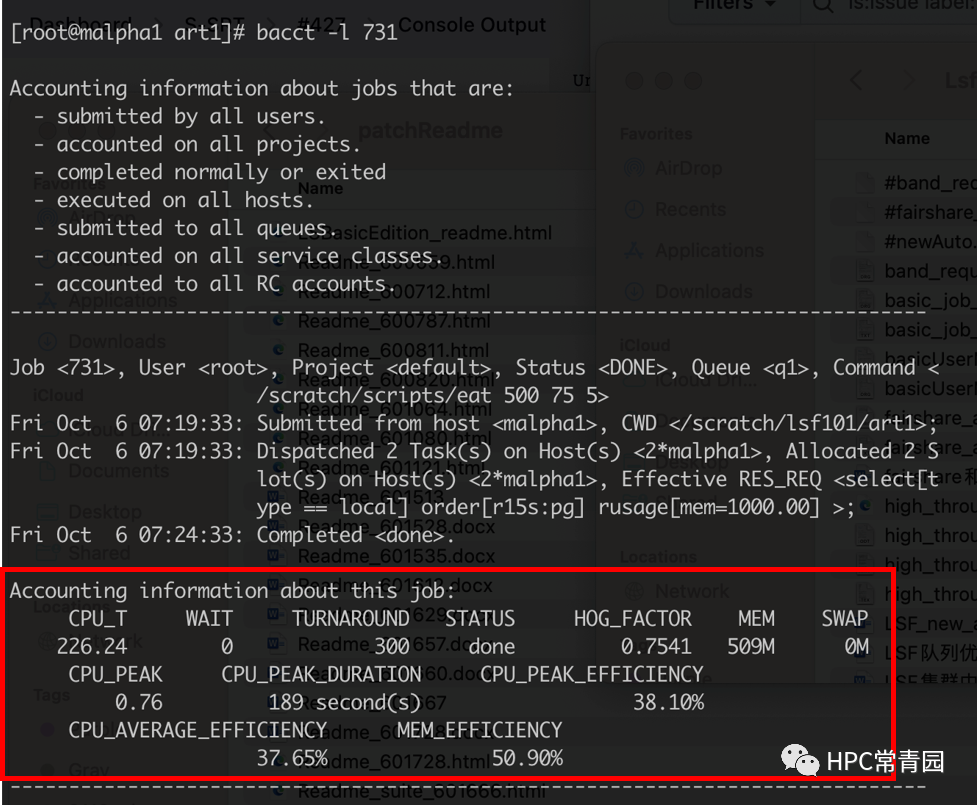
Task: Open Recents from the sidebar
Action: [684, 209]
